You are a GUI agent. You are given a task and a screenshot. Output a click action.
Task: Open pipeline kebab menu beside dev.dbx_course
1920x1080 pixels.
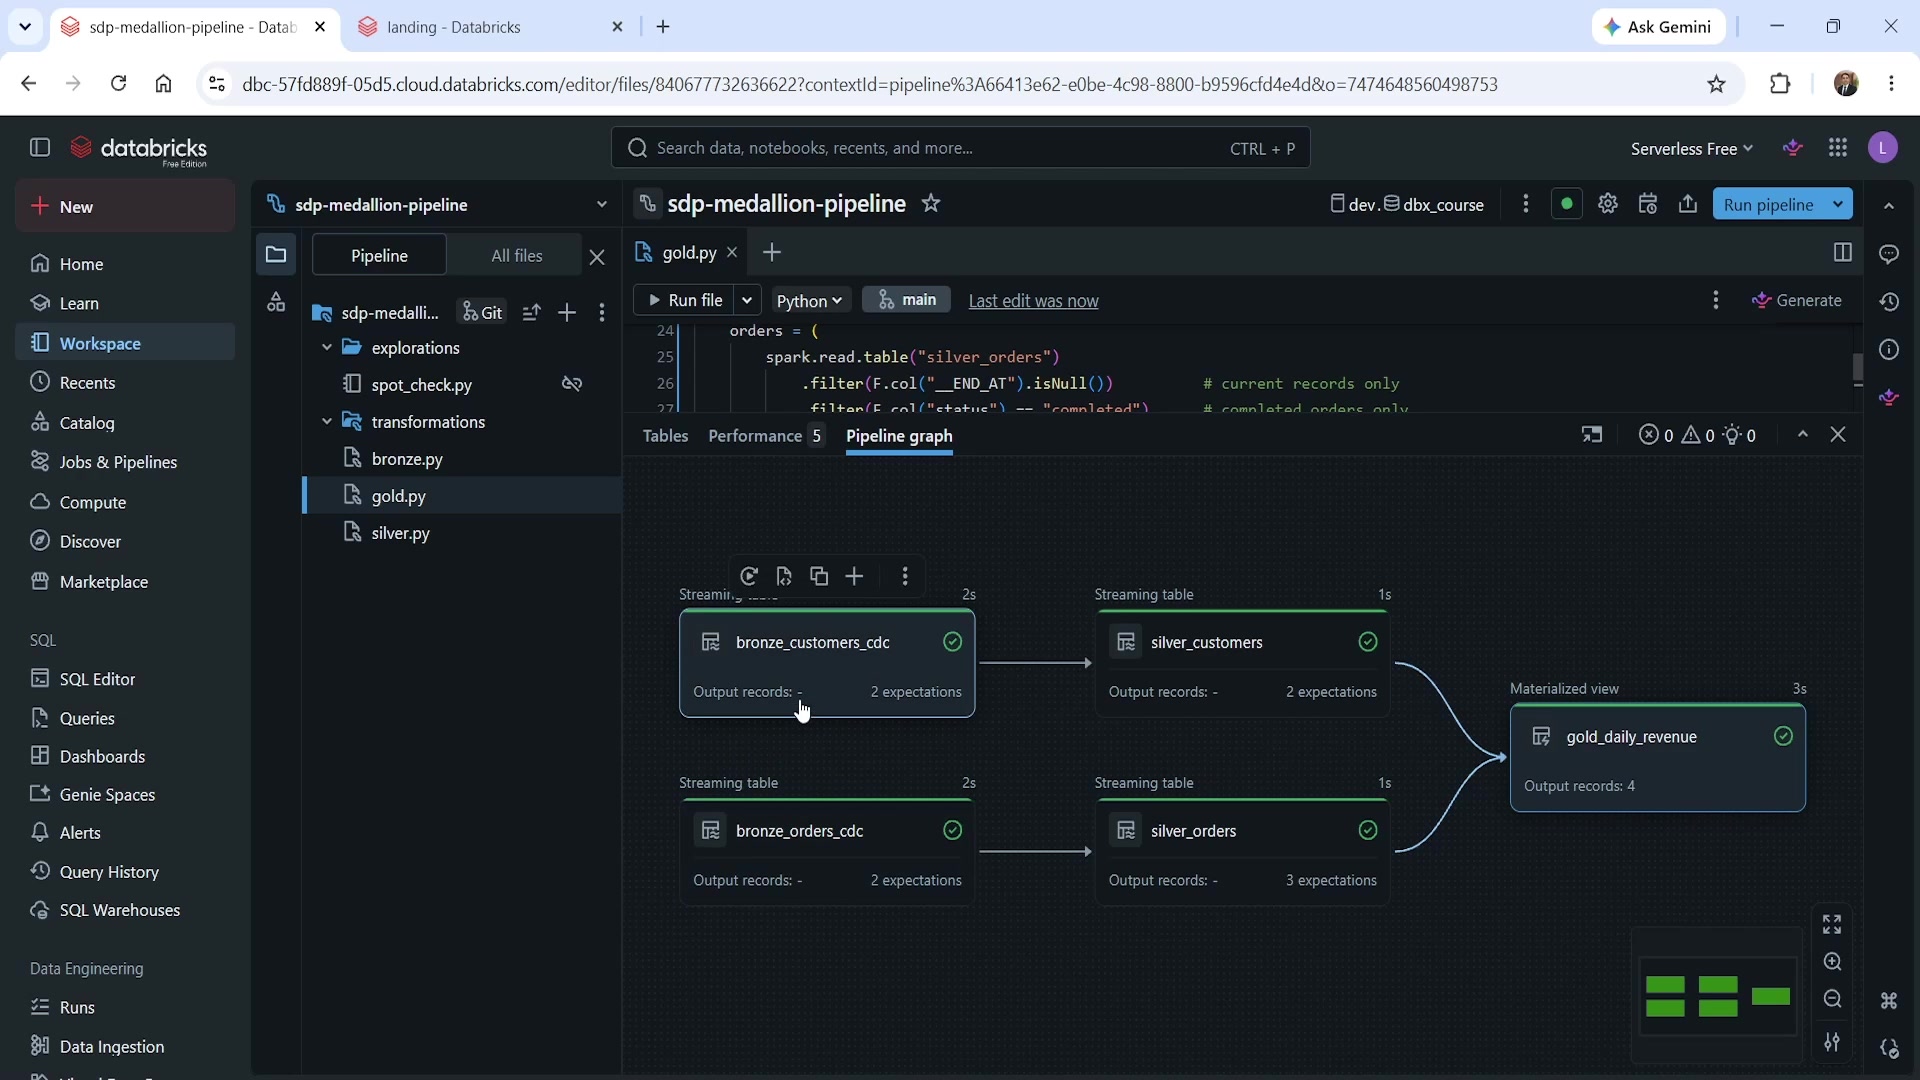click(x=1525, y=204)
